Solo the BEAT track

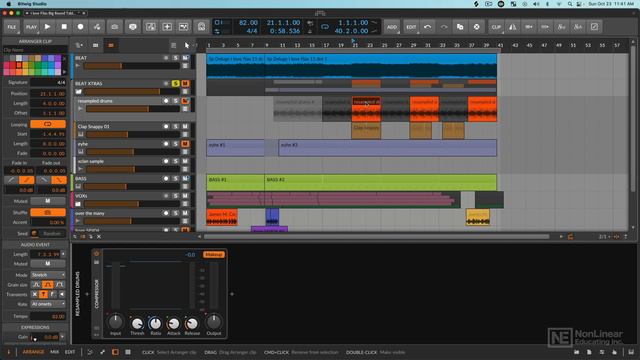click(176, 58)
